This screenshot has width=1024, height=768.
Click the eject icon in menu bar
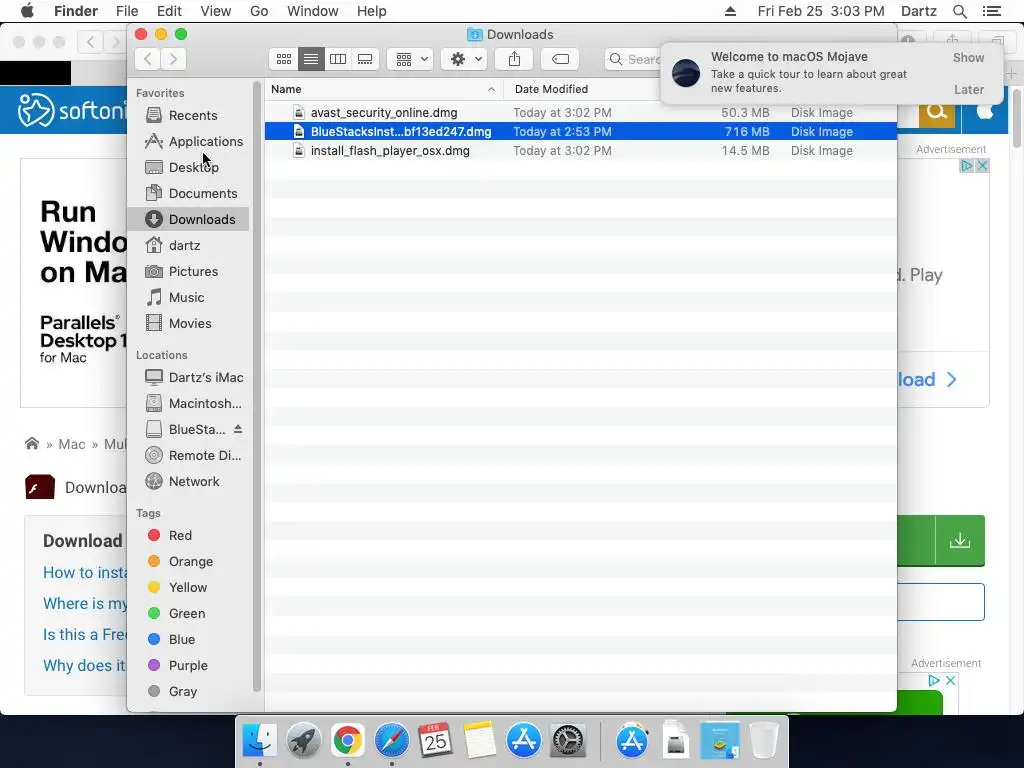(x=730, y=11)
